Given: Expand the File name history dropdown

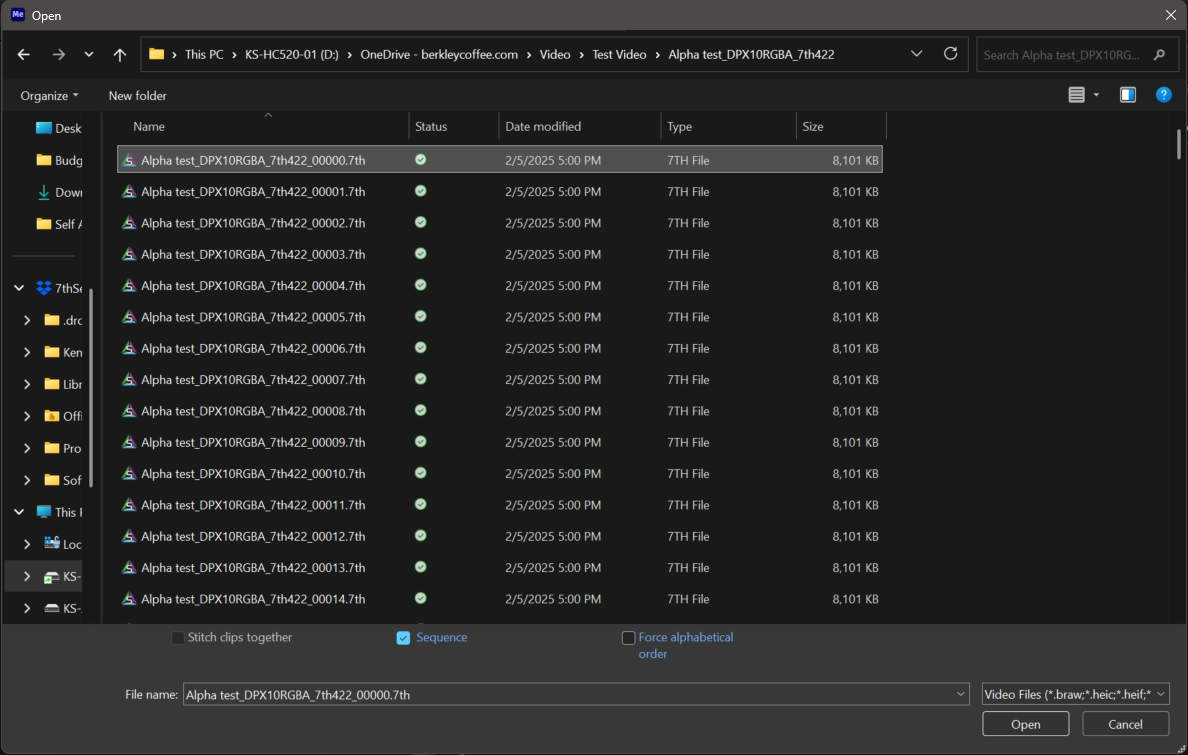Looking at the screenshot, I should 961,694.
